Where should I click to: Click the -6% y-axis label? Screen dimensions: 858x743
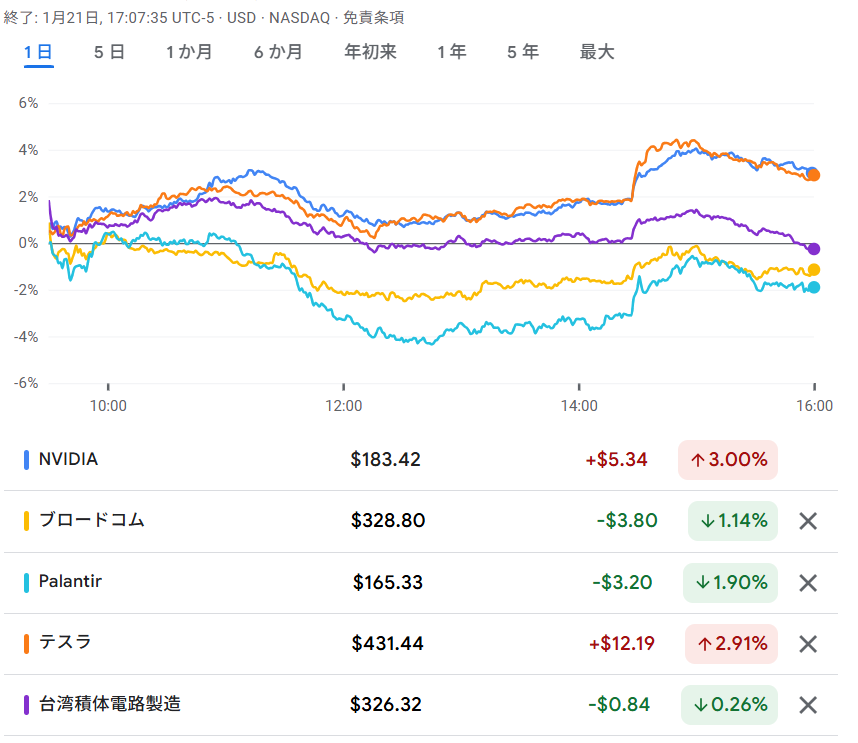26,383
